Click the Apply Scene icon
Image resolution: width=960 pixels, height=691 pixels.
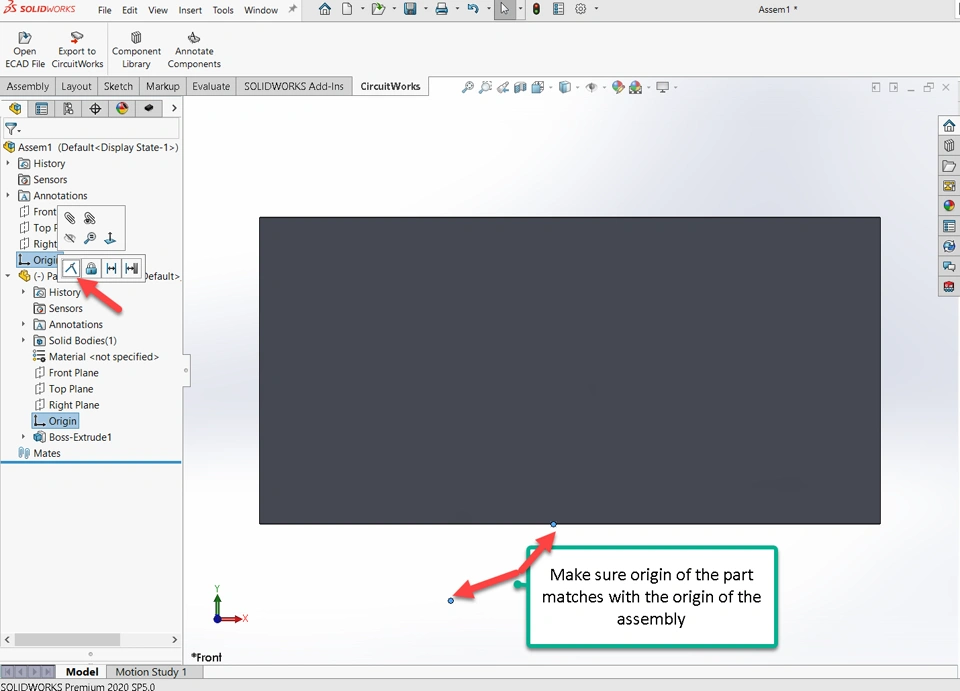tap(636, 87)
